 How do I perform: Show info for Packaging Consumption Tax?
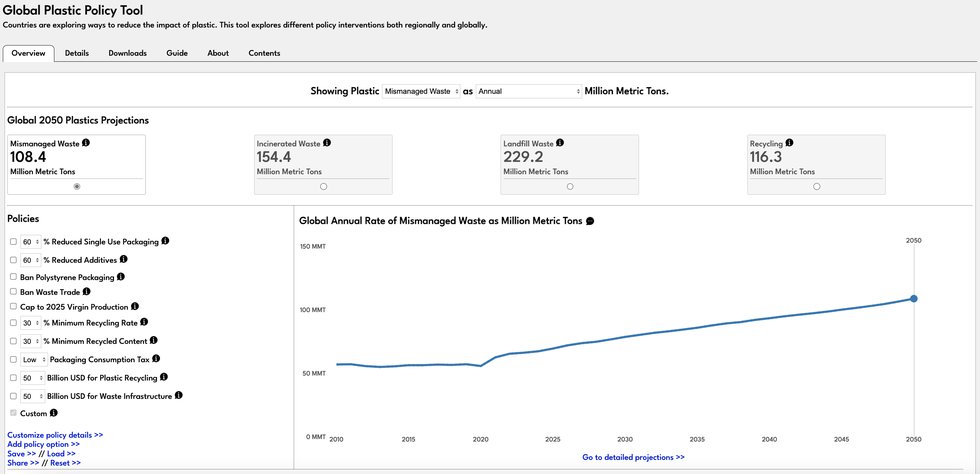click(x=156, y=359)
